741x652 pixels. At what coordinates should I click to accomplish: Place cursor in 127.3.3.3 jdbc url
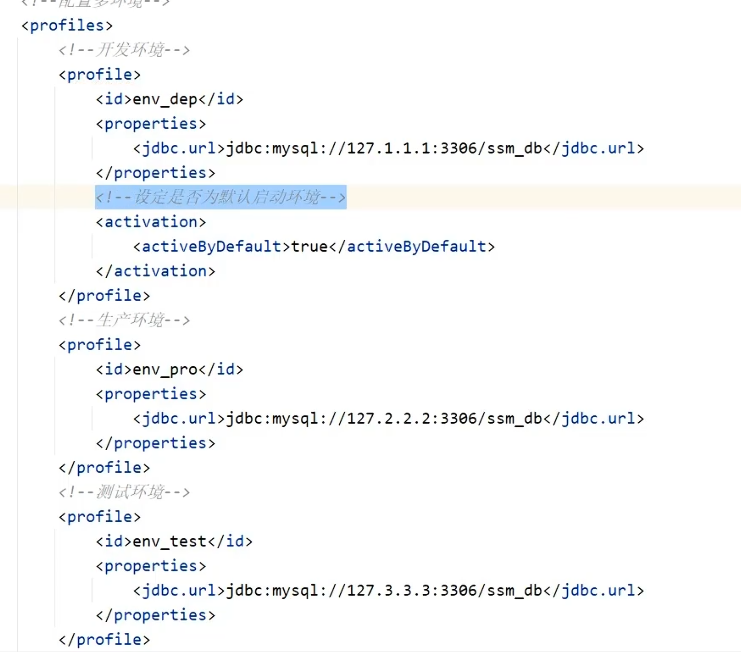click(385, 591)
